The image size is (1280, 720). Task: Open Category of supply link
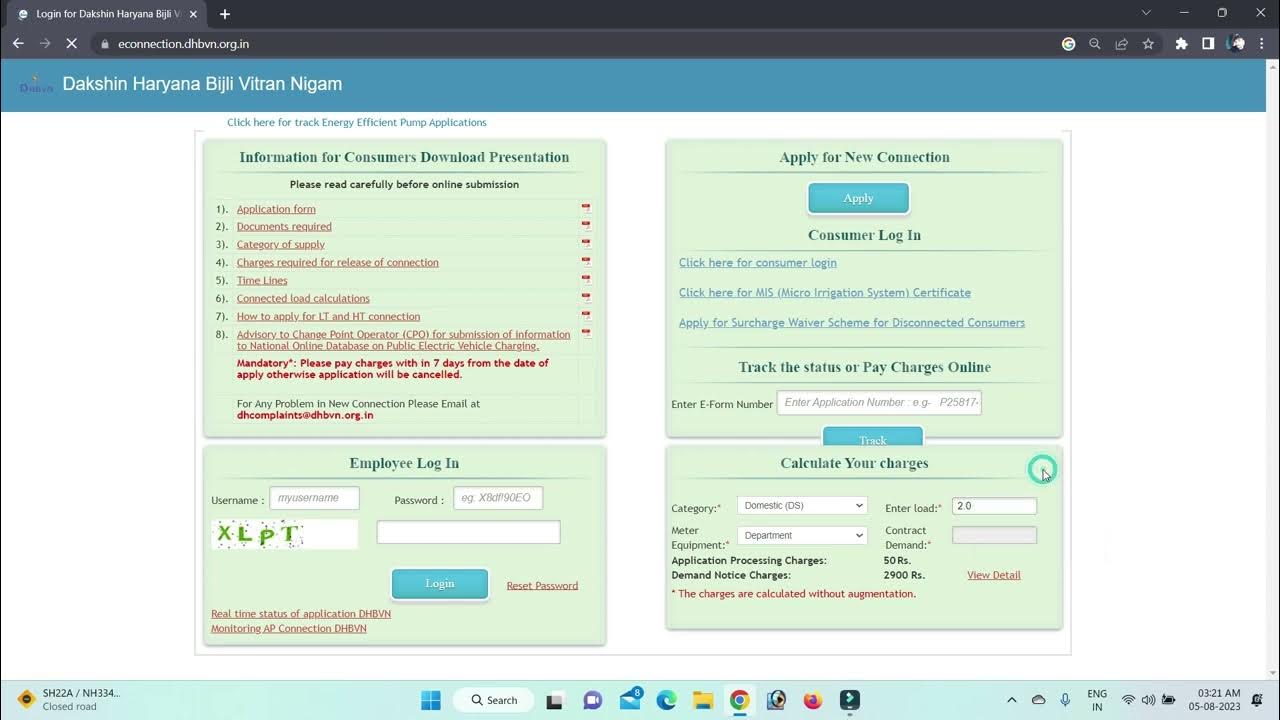(x=281, y=244)
